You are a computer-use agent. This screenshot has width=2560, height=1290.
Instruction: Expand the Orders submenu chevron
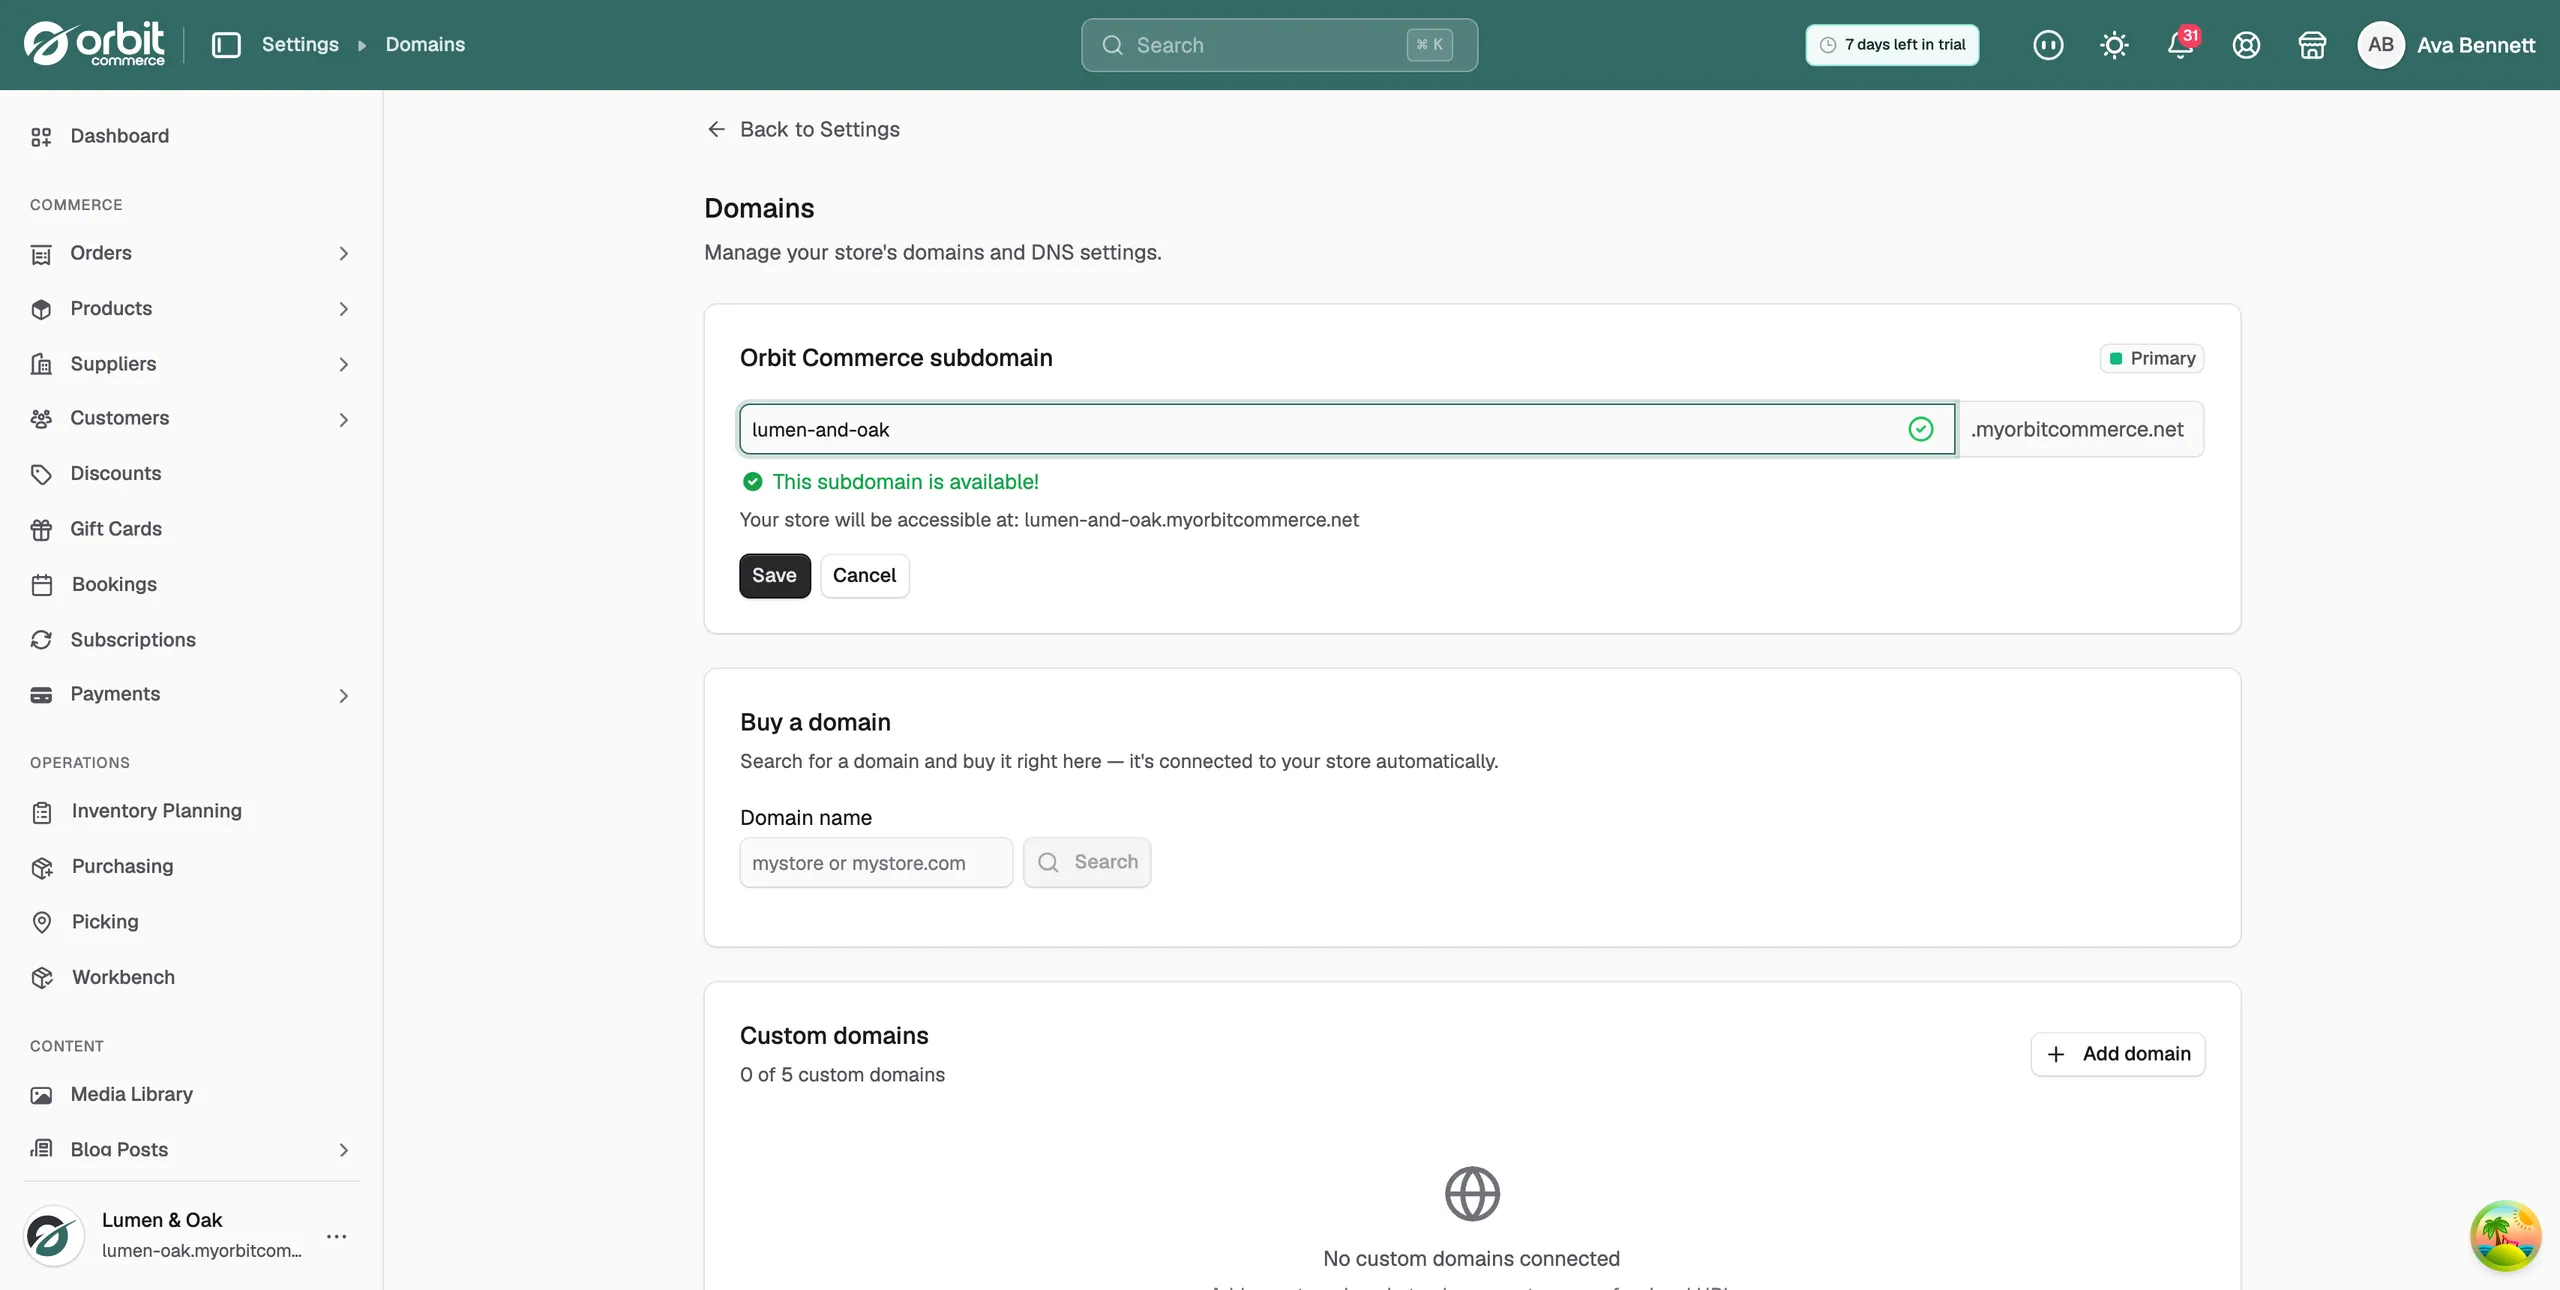(x=343, y=254)
